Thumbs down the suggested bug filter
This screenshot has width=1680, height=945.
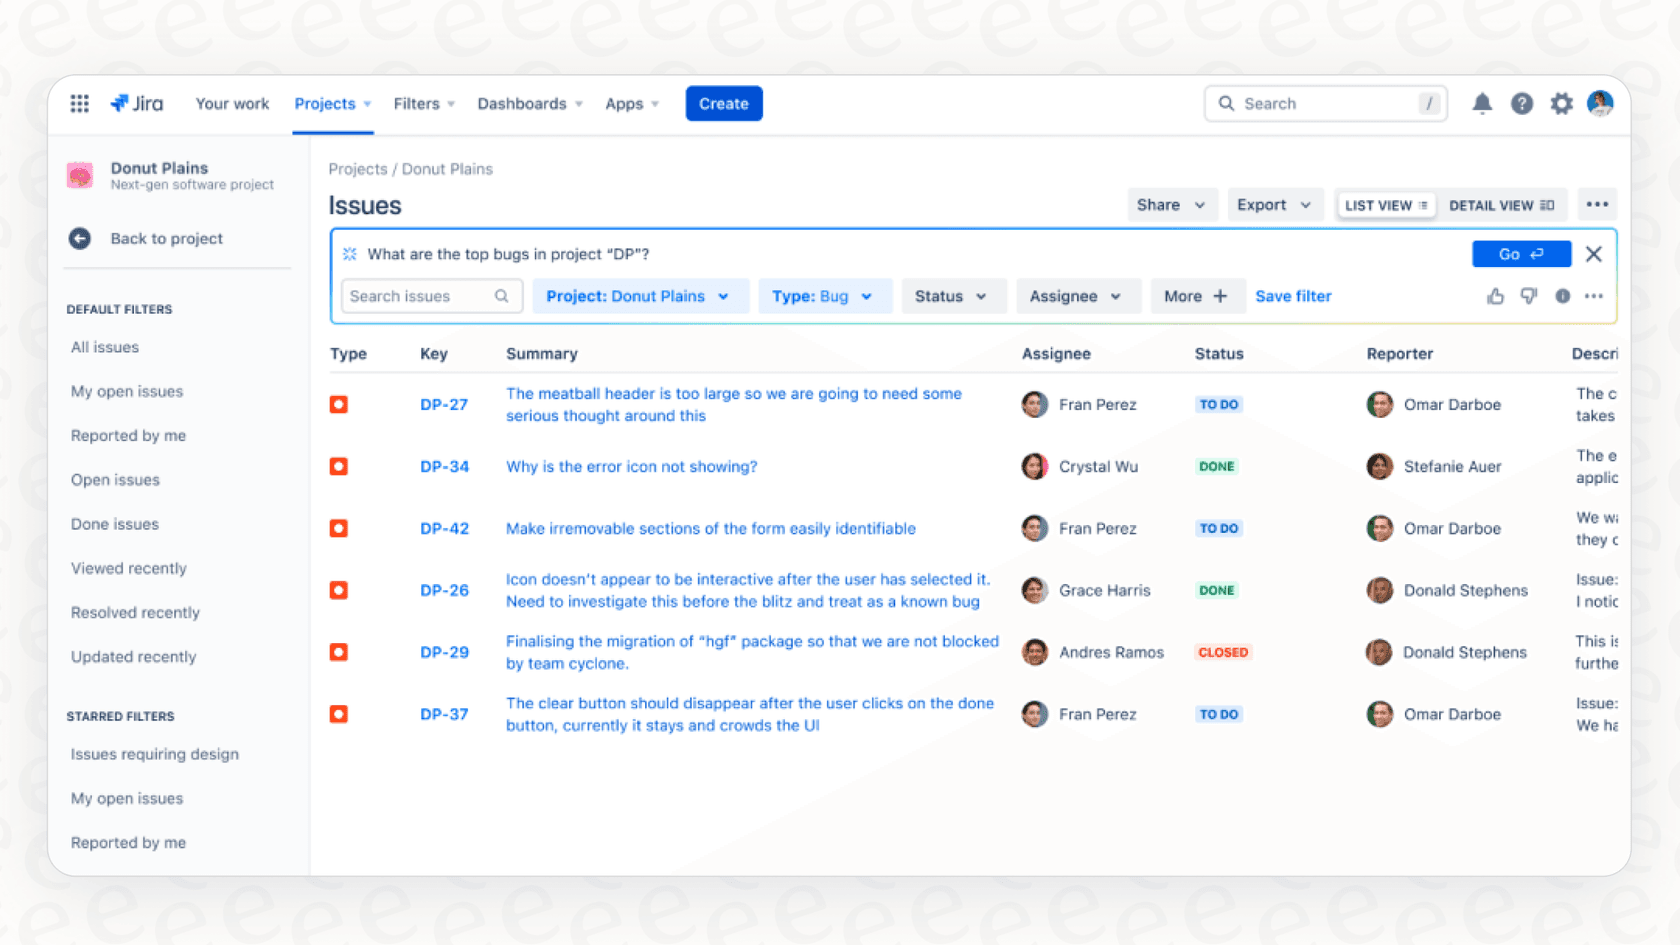tap(1528, 296)
